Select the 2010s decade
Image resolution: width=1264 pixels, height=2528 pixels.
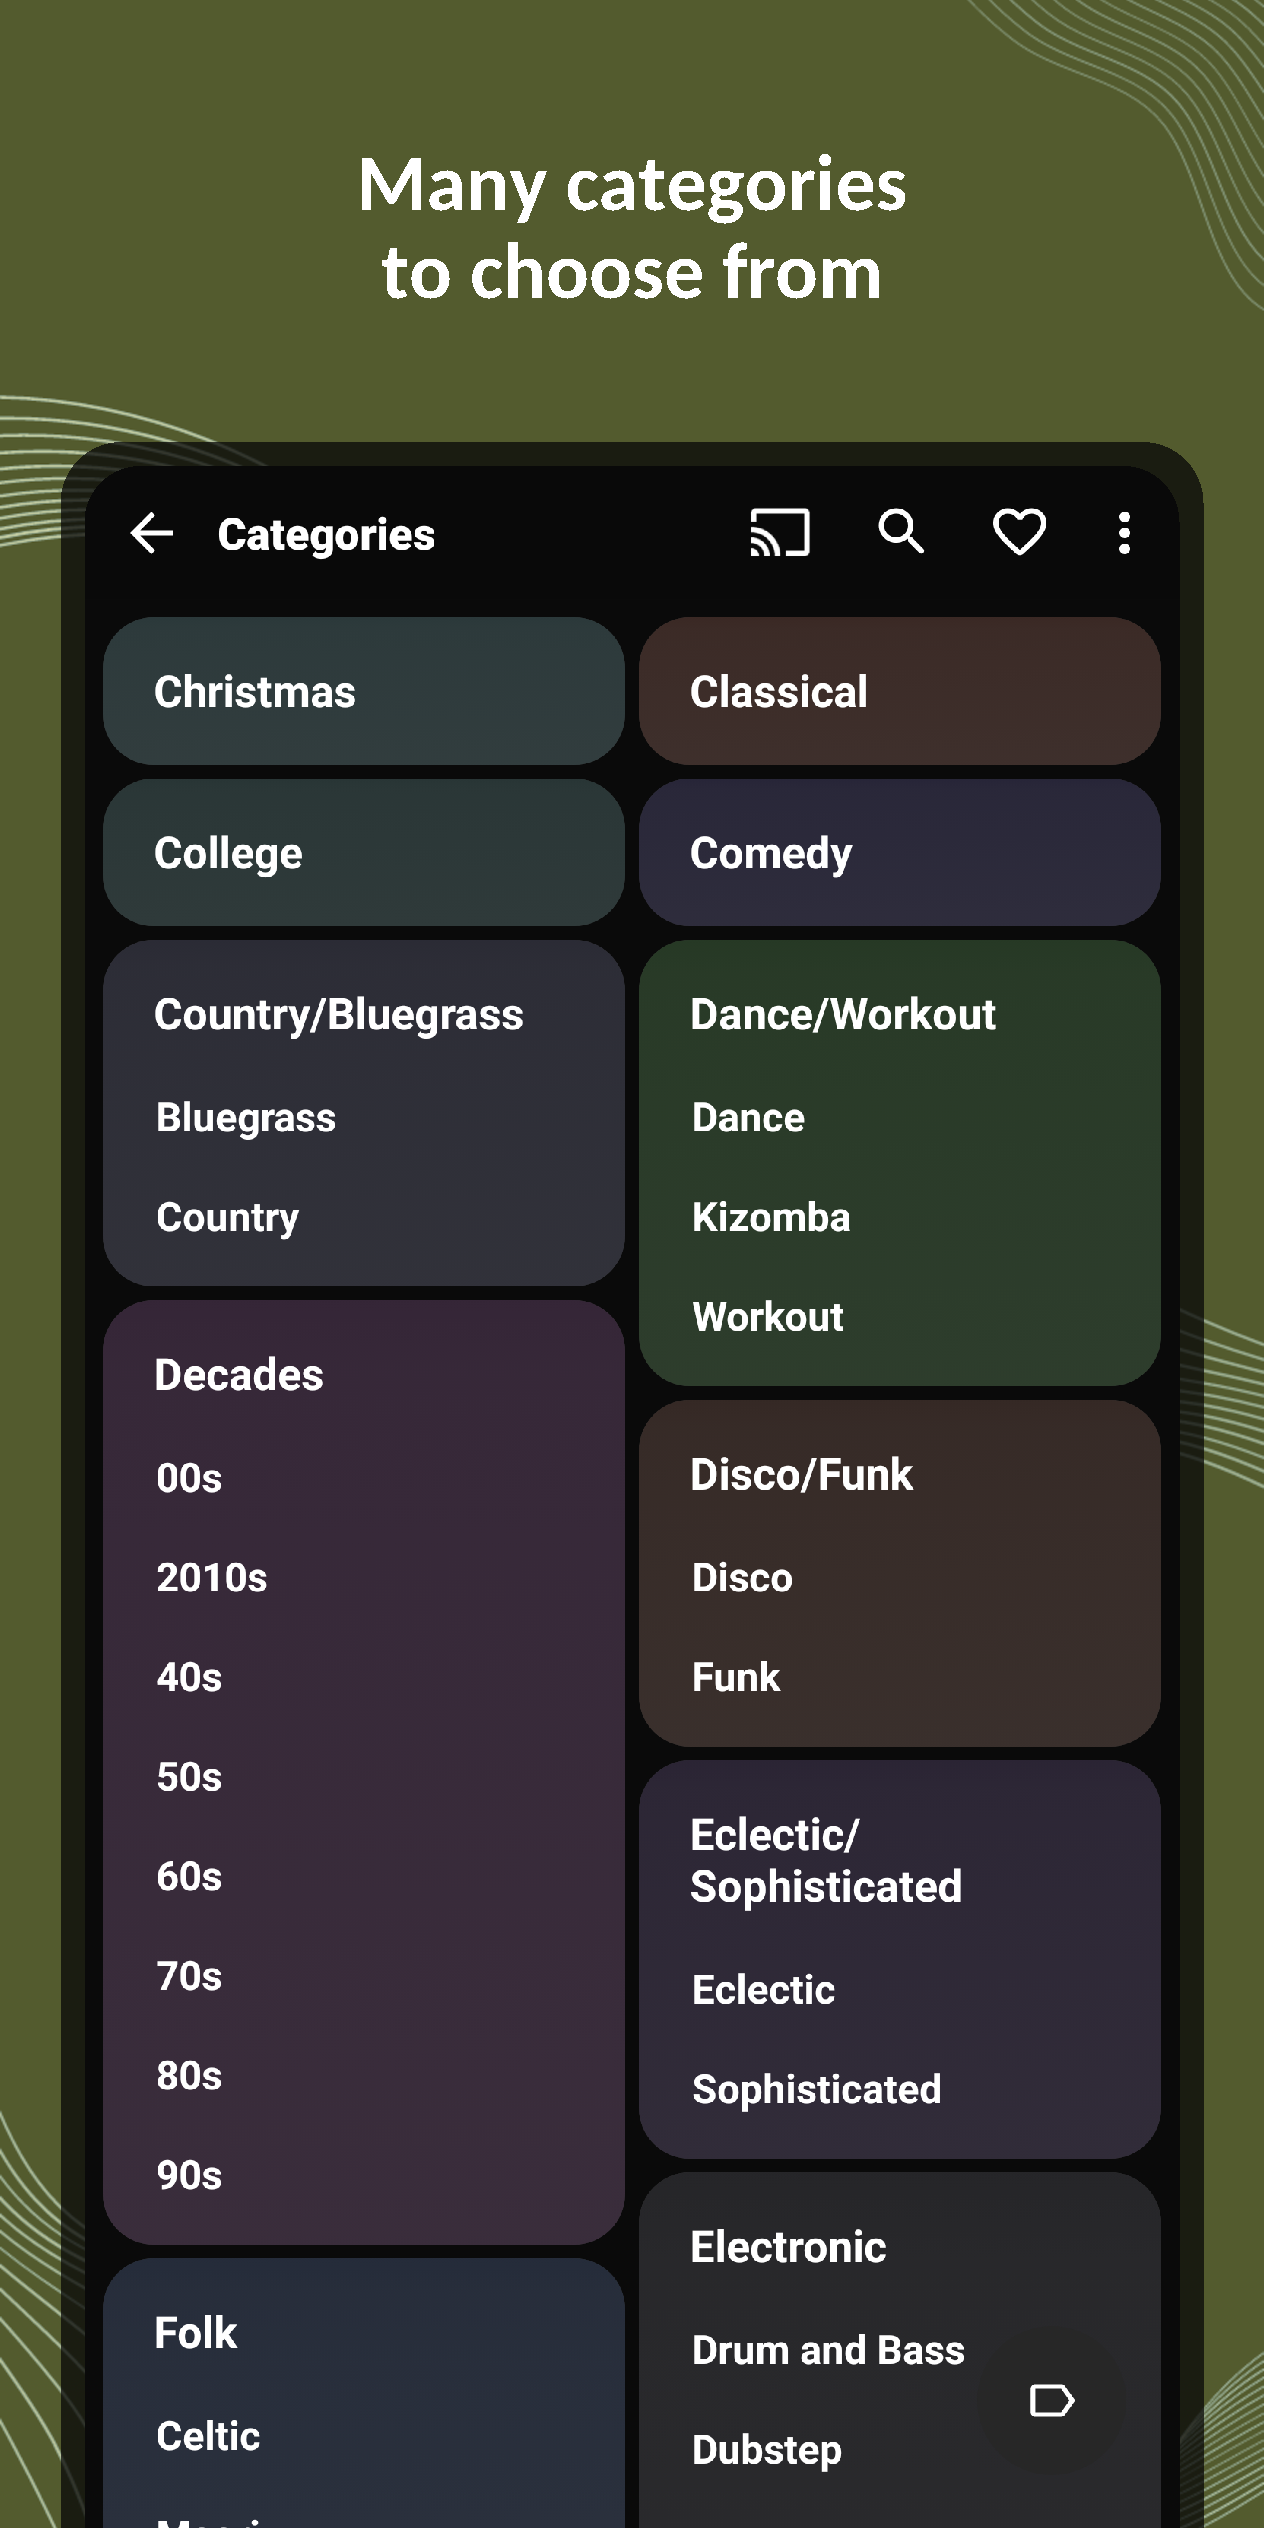[212, 1577]
